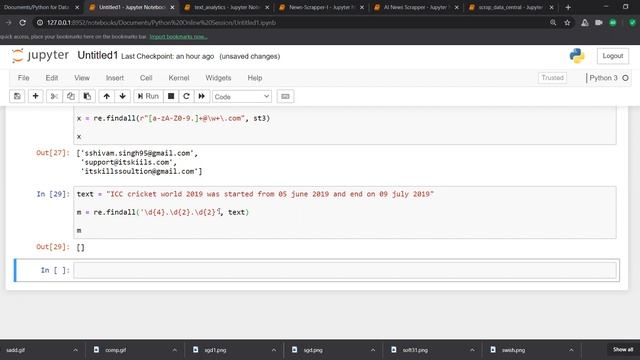
Task: Run the selected cell
Action: pos(148,96)
